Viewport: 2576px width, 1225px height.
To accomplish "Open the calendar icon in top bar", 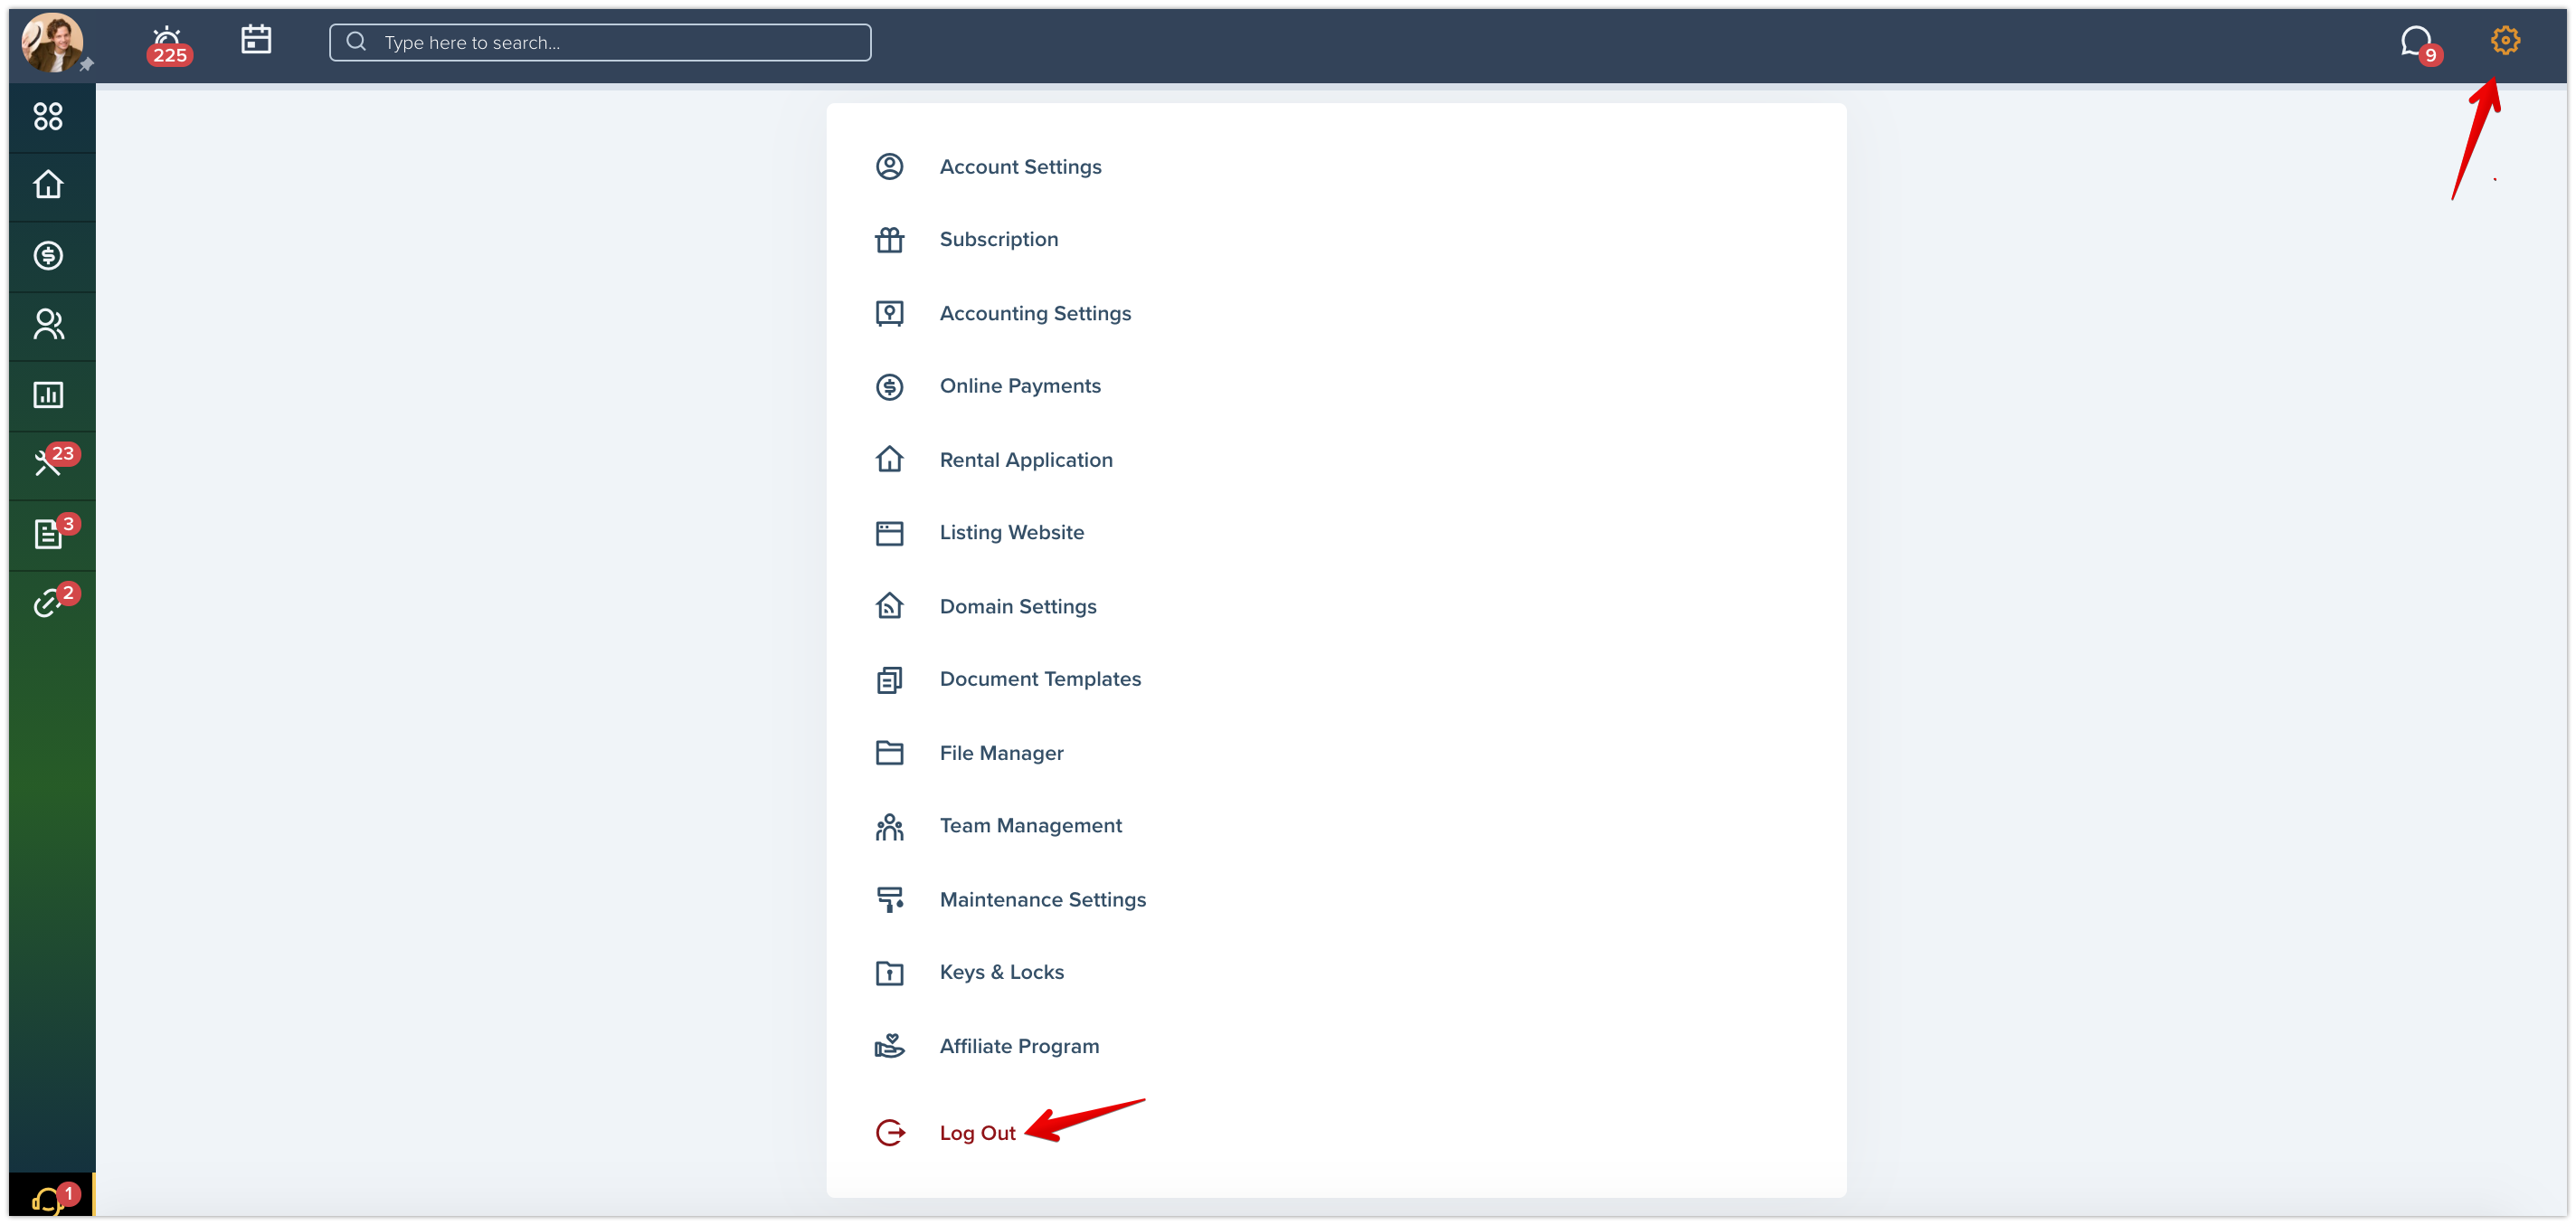I will (256, 40).
